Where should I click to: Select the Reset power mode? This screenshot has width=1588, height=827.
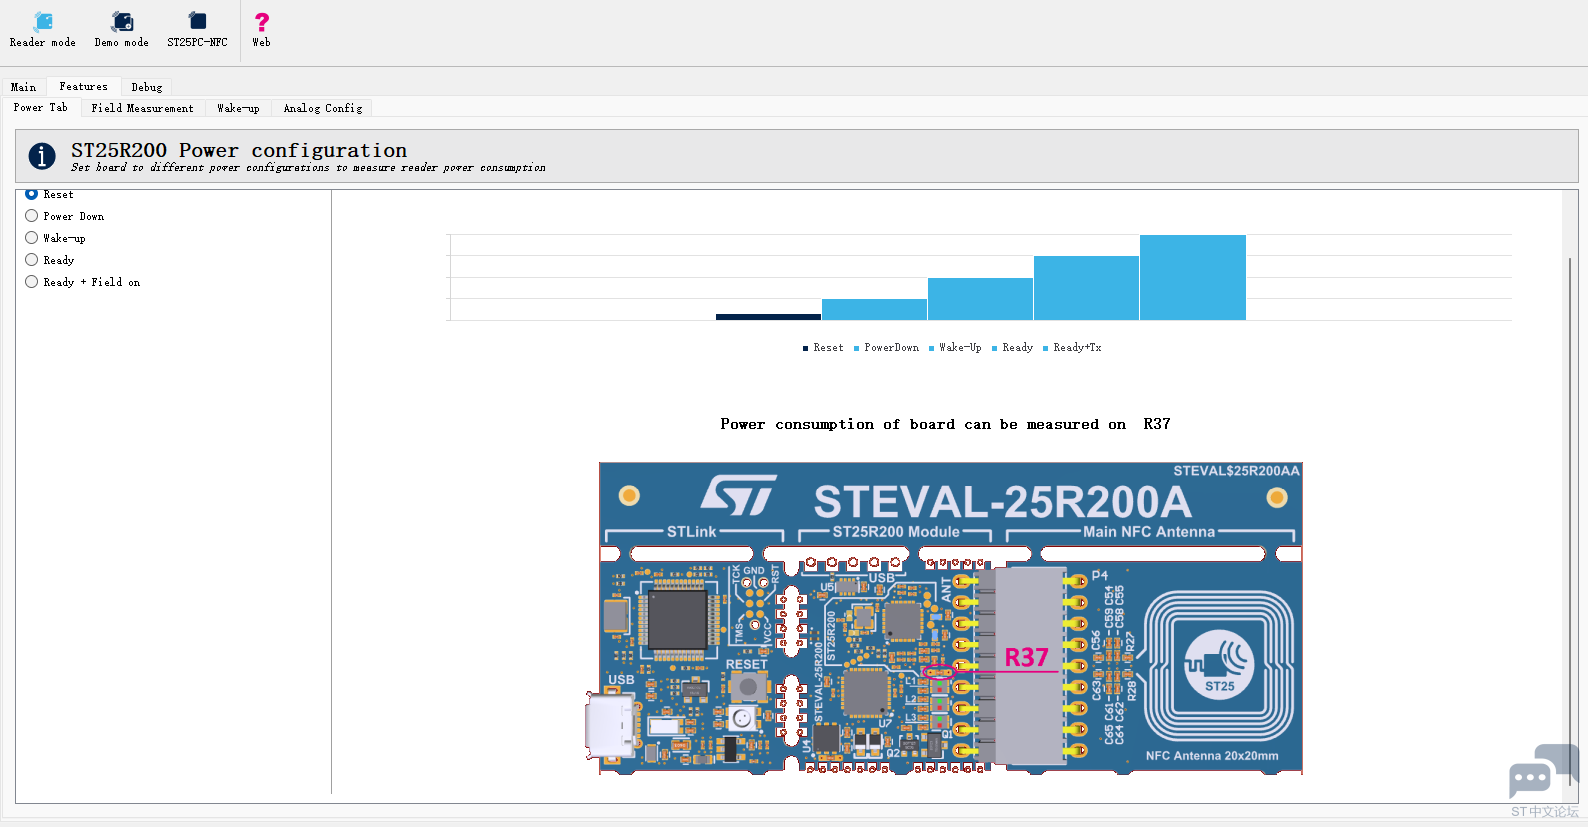[x=49, y=194]
